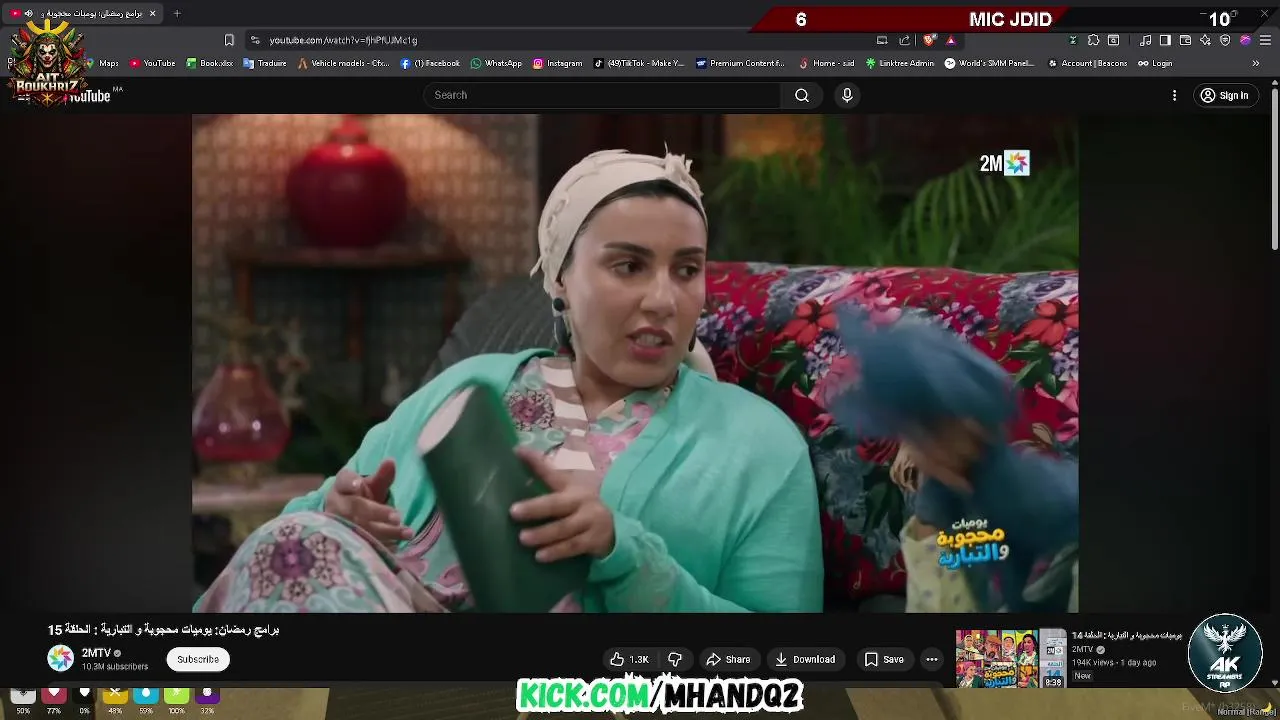Viewport: 1280px width, 720px height.
Task: Open the Login bookmark
Action: [x=1155, y=63]
